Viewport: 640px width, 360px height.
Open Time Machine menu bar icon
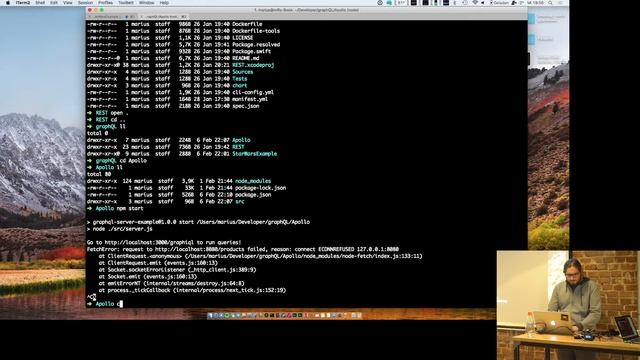tap(465, 2)
